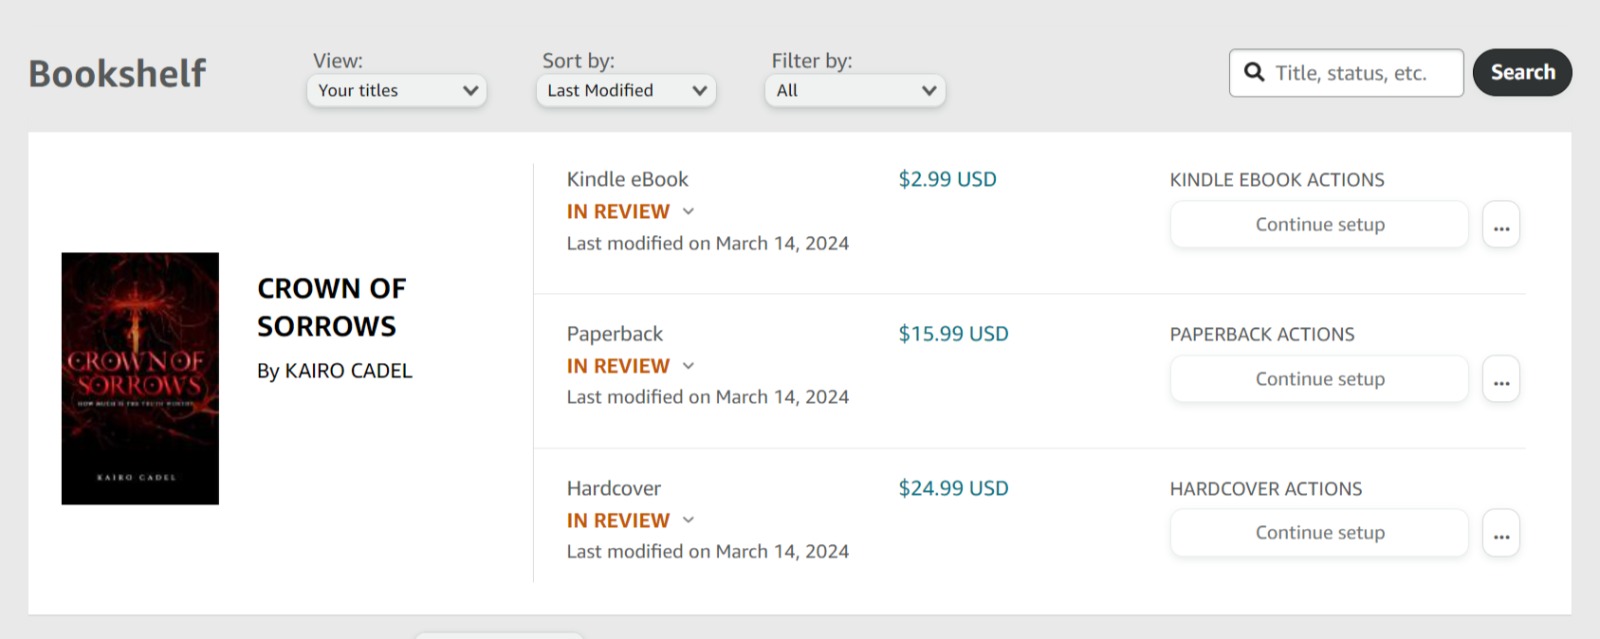Click the CROWN OF SORROWS book title
The width and height of the screenshot is (1600, 639).
tap(331, 307)
